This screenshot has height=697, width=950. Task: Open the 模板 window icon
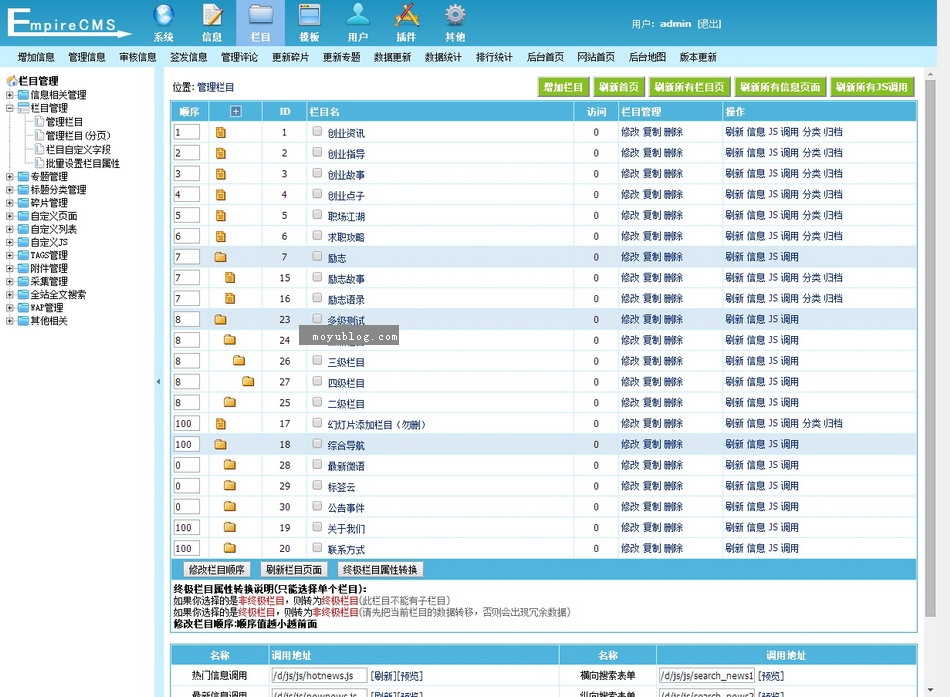(x=309, y=15)
